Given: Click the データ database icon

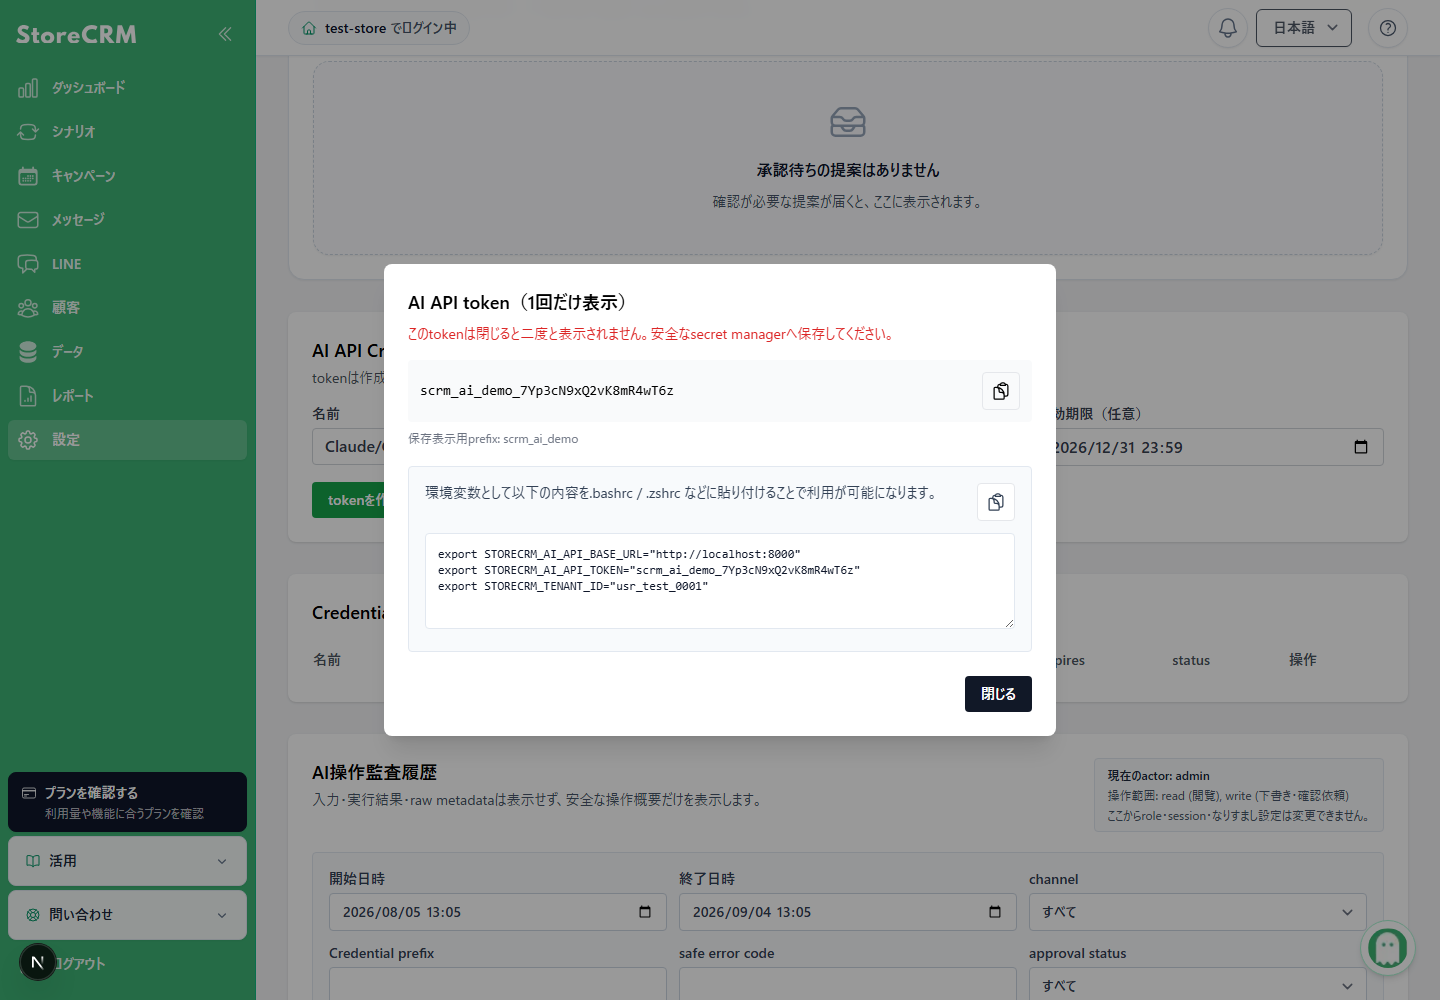Looking at the screenshot, I should 28,352.
